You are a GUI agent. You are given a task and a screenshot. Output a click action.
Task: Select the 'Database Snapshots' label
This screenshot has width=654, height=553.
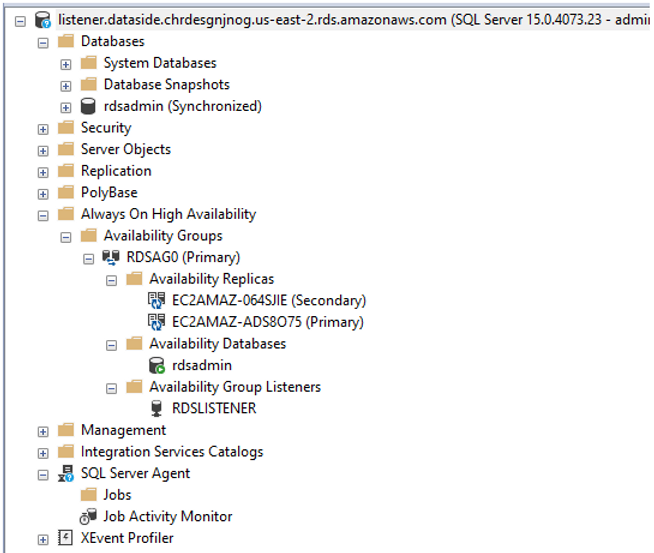click(x=167, y=84)
